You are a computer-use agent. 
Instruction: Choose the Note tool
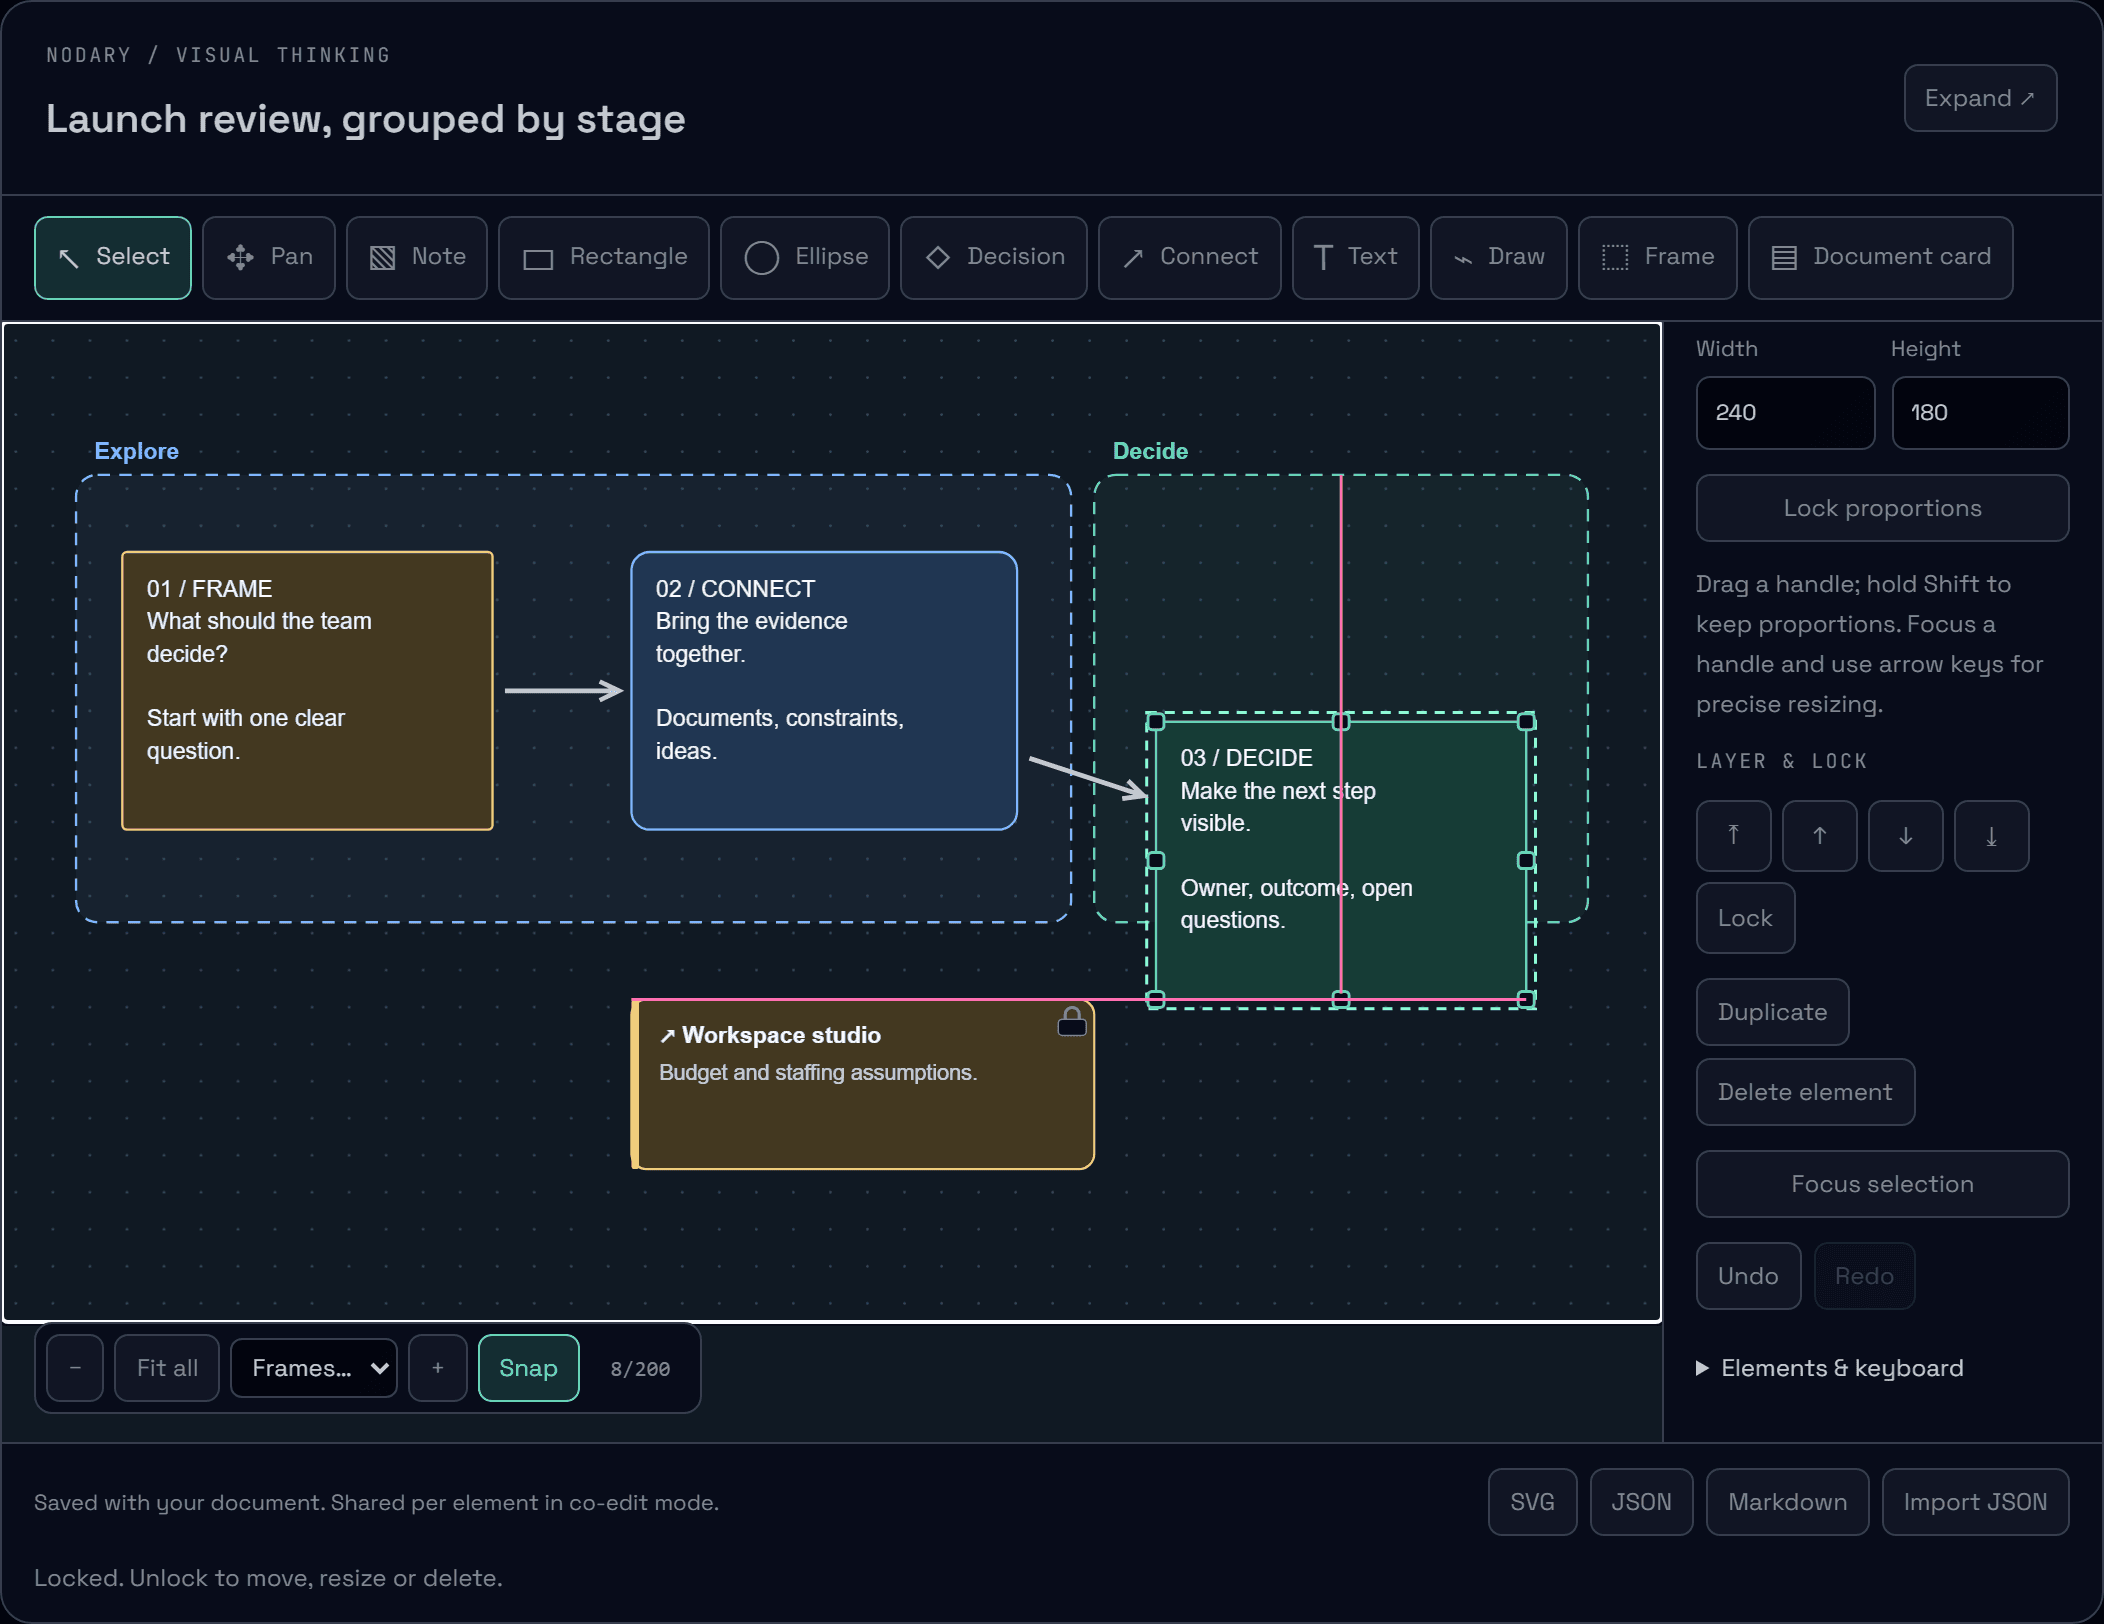click(417, 258)
